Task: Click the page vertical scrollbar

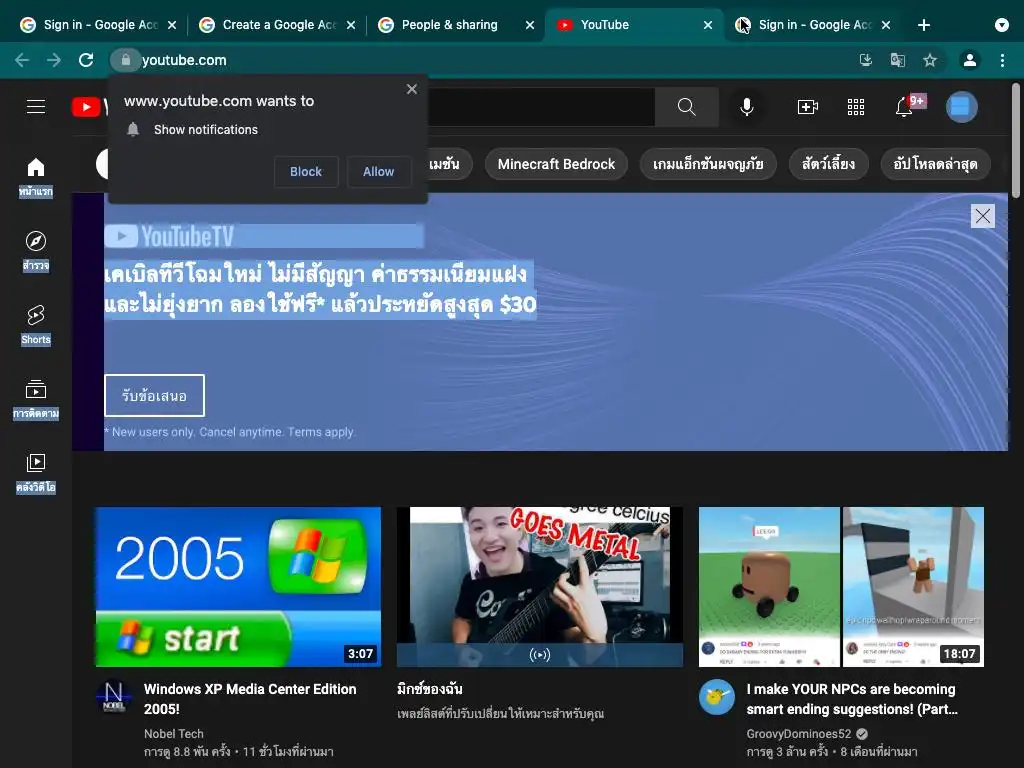Action: coord(1016,140)
